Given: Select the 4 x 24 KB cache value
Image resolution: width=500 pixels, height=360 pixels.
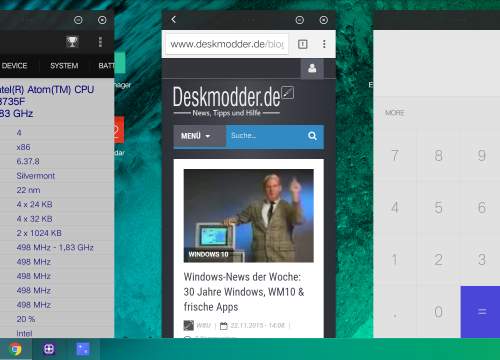Looking at the screenshot, I should 34,204.
